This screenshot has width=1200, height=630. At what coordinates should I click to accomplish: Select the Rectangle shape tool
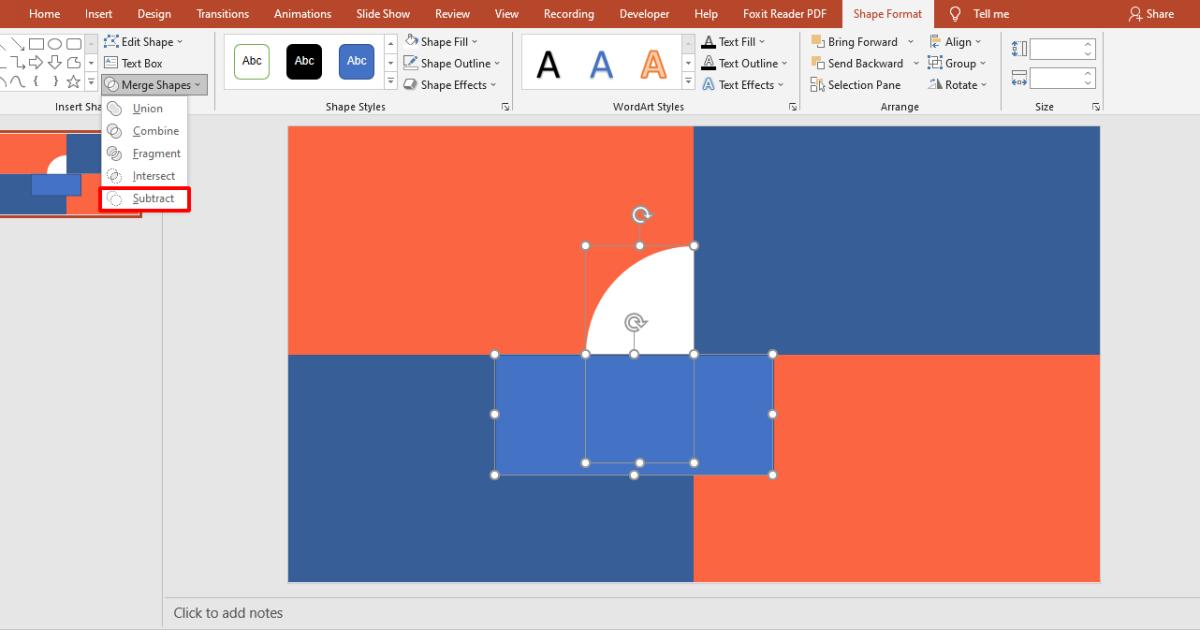pos(36,43)
